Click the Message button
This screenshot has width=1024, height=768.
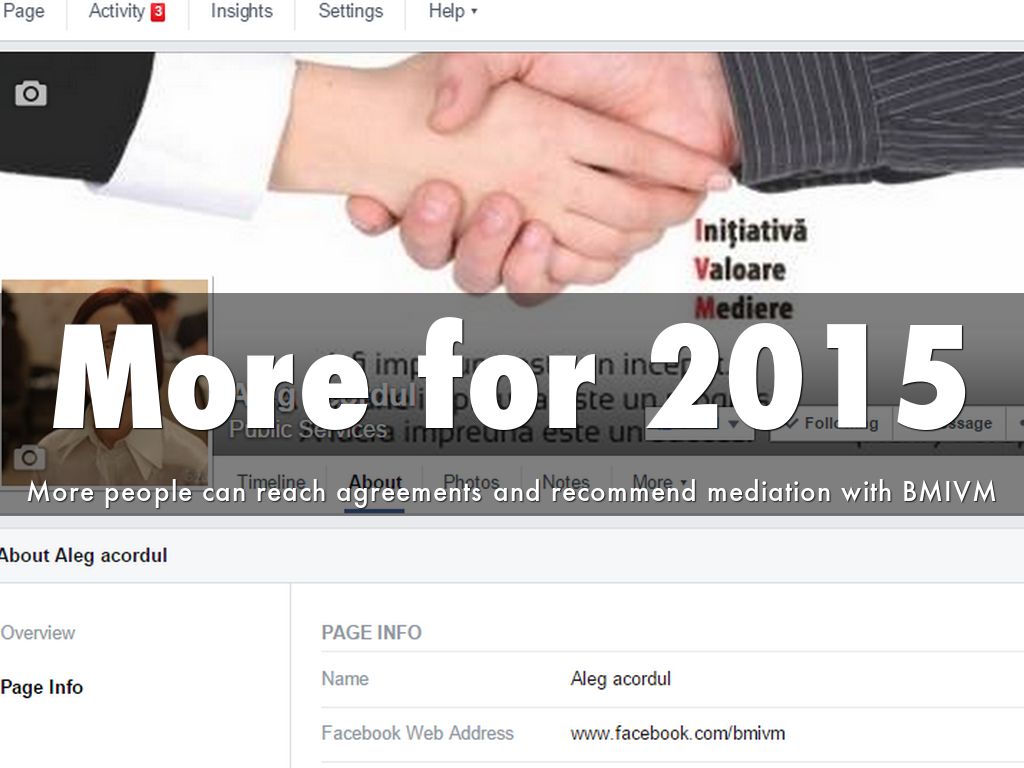[951, 424]
